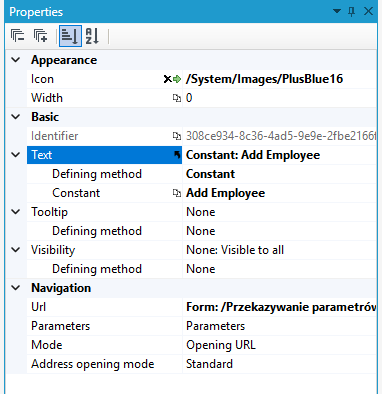Viewport: 382px width, 394px height.
Task: Open the Properties panel options dropdown
Action: pyautogui.click(x=337, y=11)
